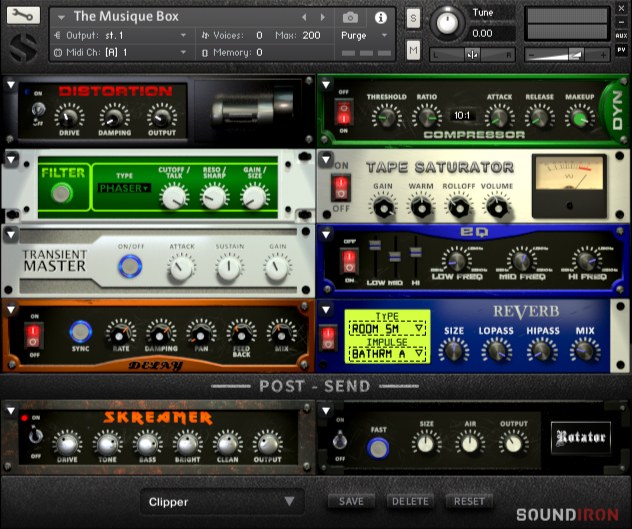Open the EQ module menu arrow

click(x=326, y=234)
